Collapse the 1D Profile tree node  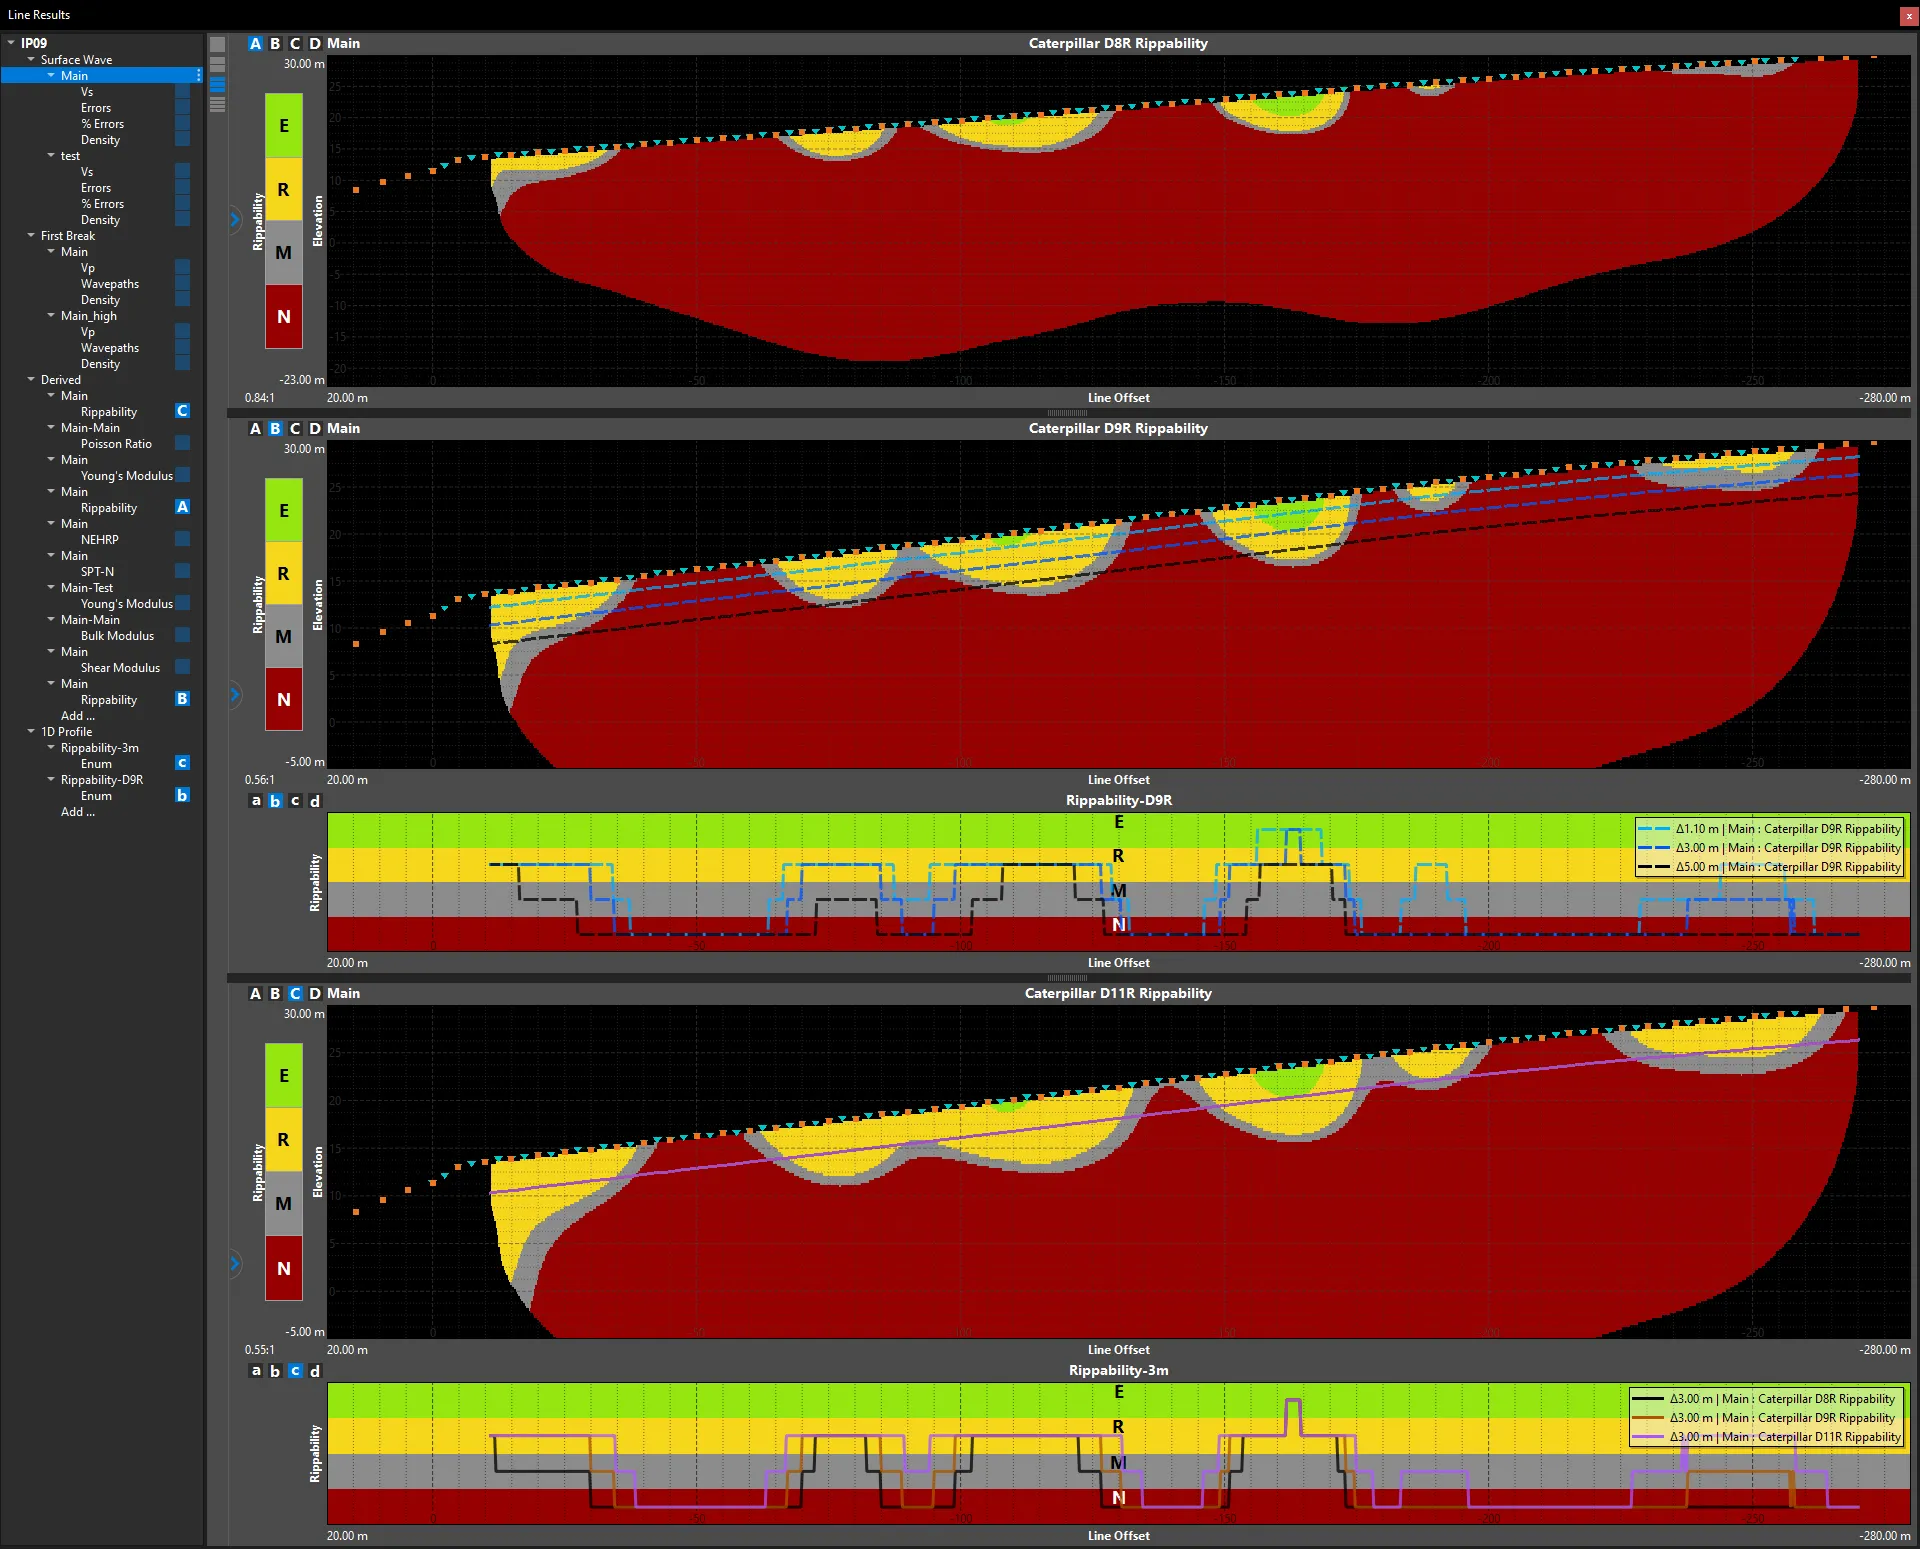[x=31, y=732]
